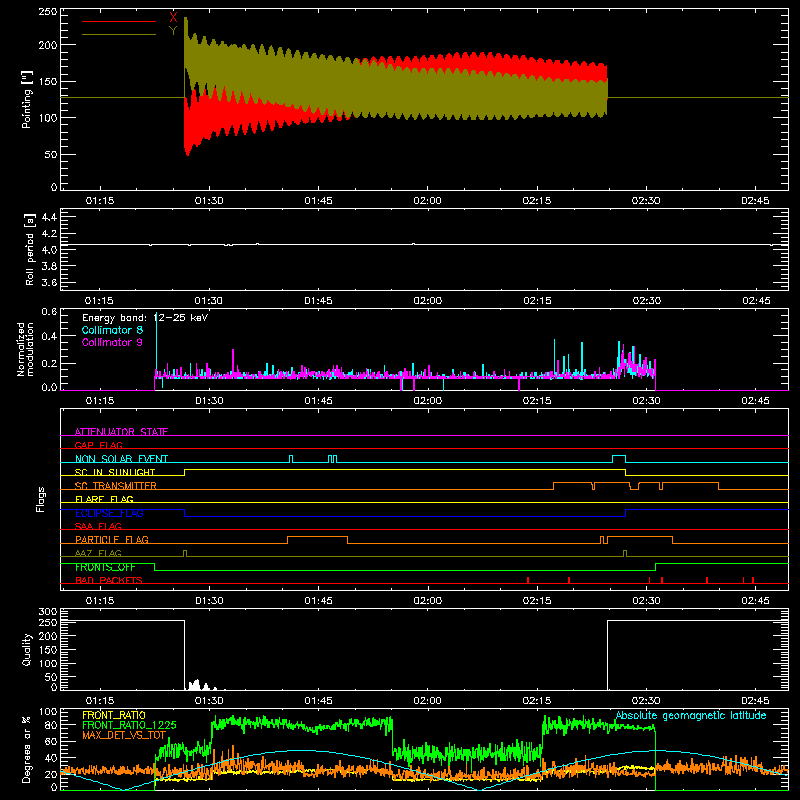Image resolution: width=800 pixels, height=800 pixels.
Task: Click the first BAD_PACKETS spike near 02:14
Action: (528, 580)
